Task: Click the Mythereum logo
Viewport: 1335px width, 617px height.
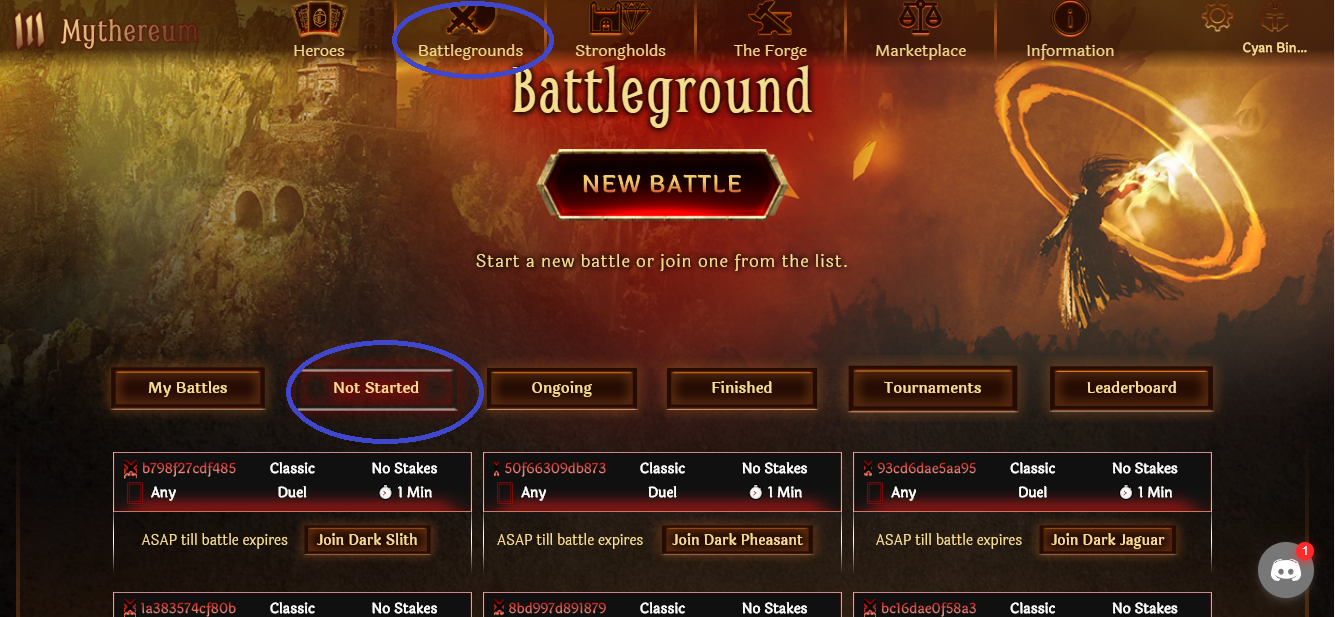Action: click(105, 31)
